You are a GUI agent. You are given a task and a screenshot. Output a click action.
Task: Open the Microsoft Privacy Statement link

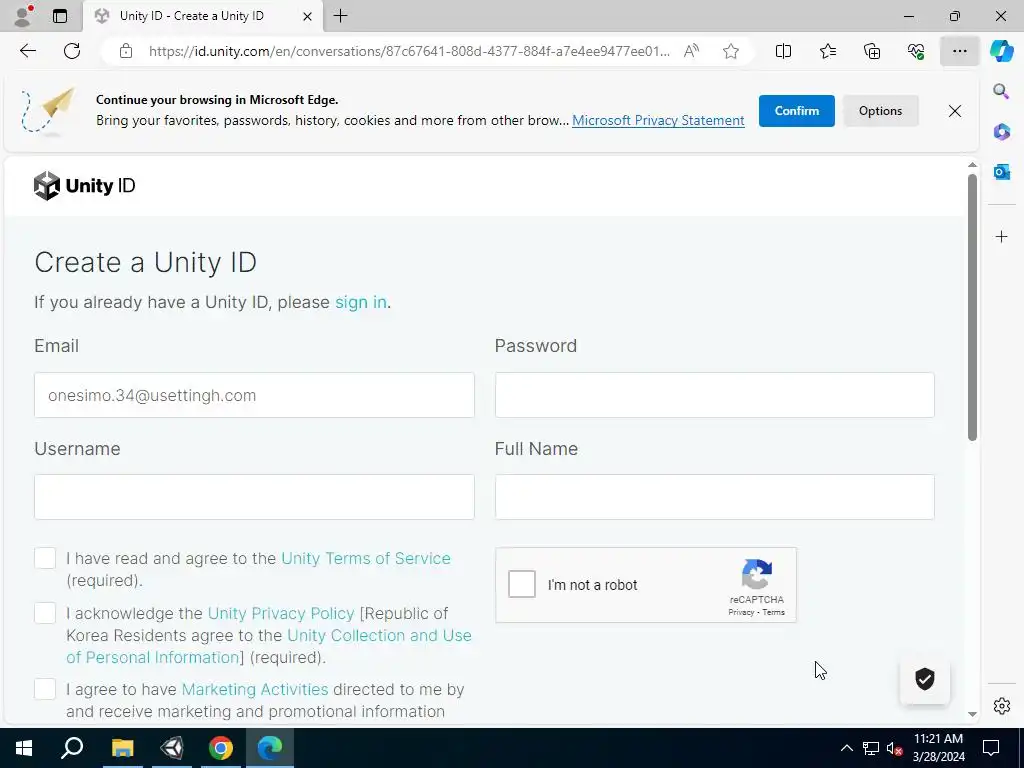[658, 120]
